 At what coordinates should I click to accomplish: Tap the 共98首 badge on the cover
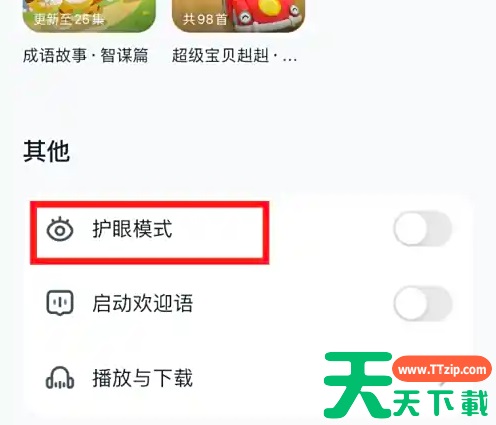205,19
